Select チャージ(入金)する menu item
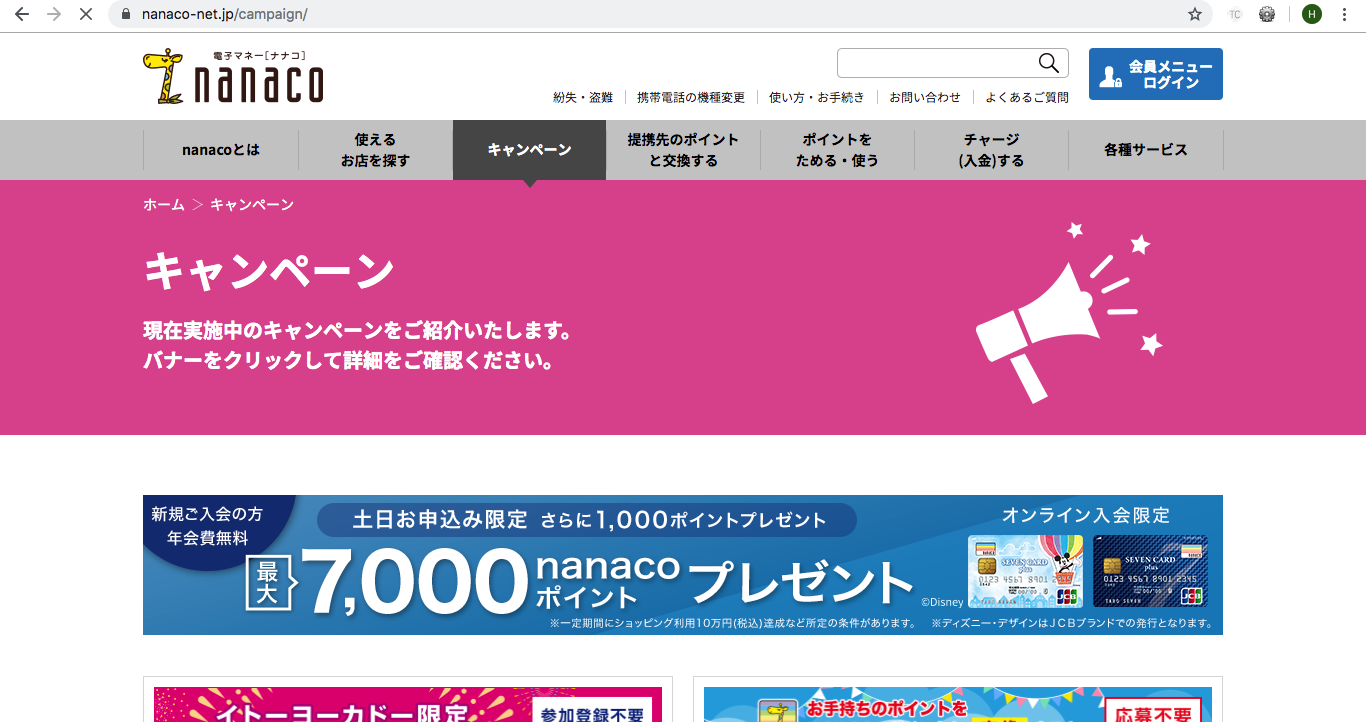This screenshot has height=722, width=1366. pos(991,150)
